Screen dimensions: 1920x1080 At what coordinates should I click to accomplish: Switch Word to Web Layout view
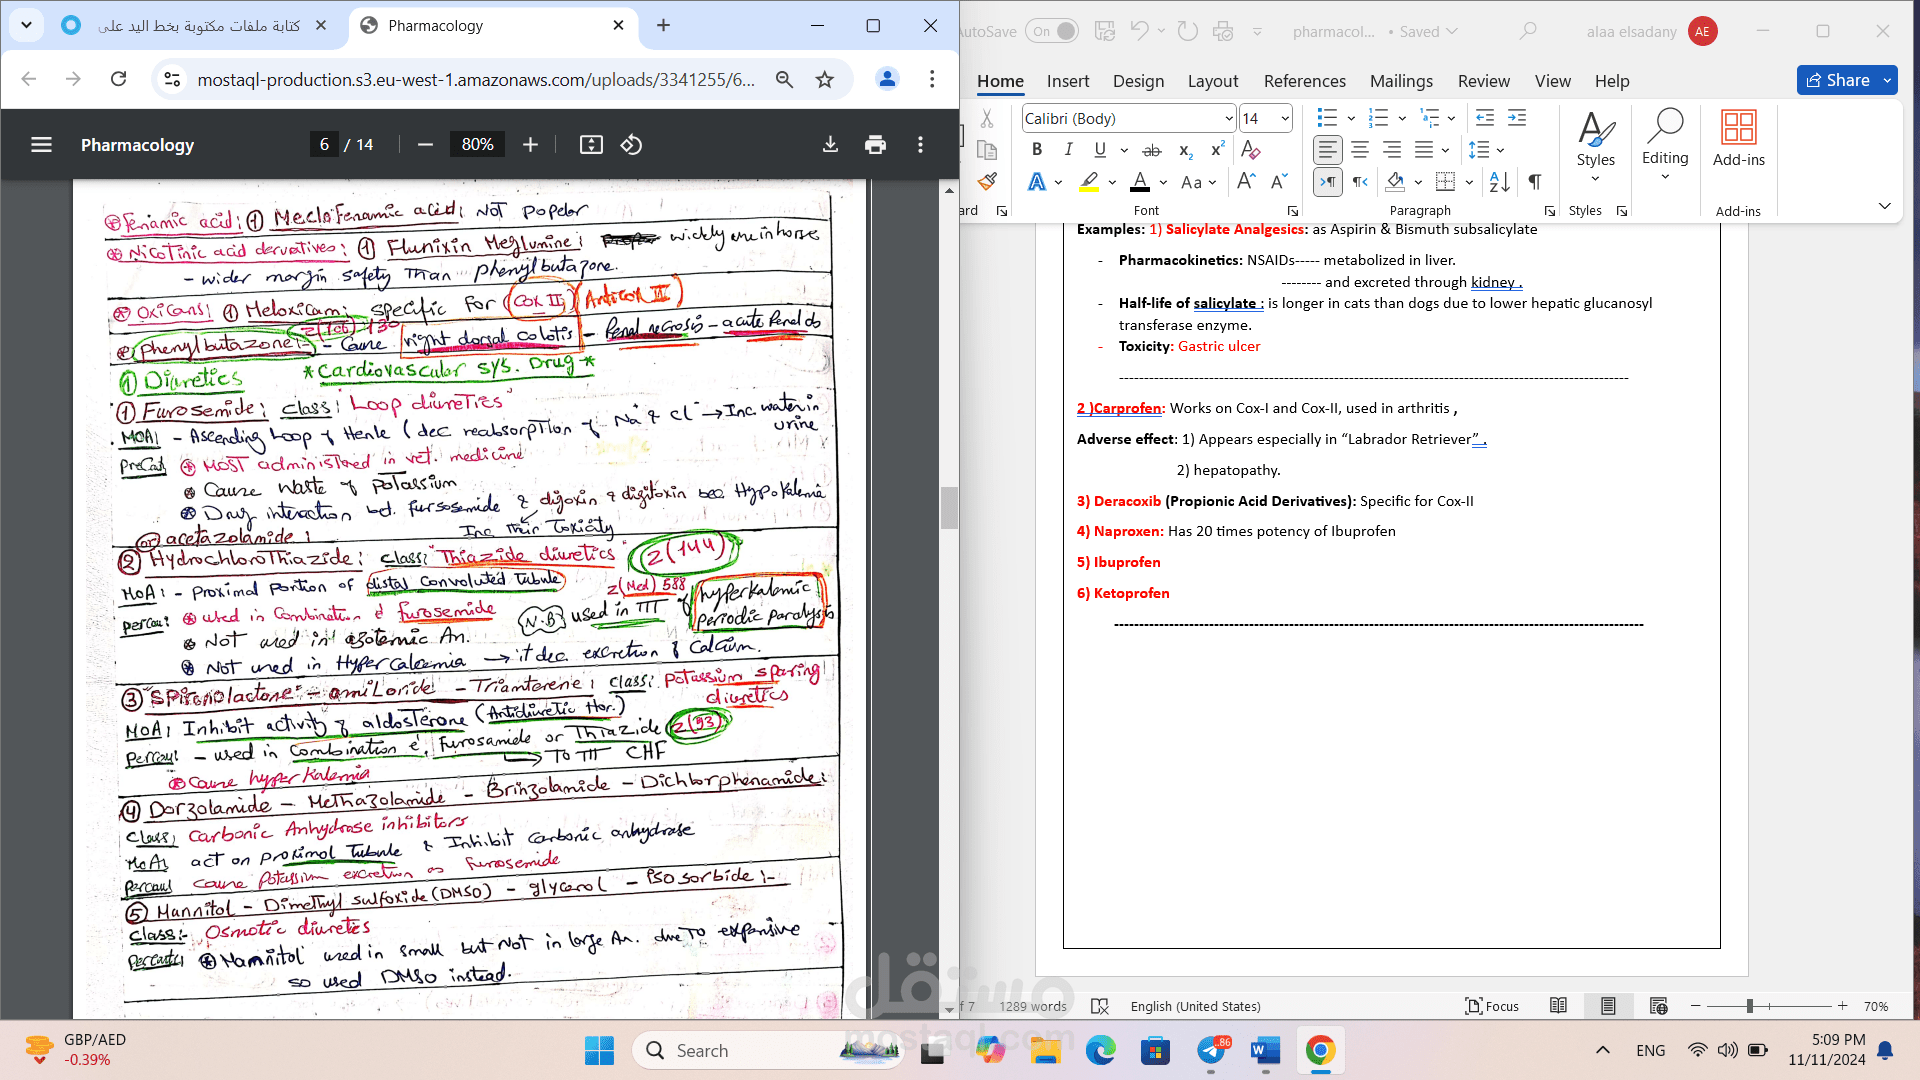pyautogui.click(x=1658, y=1006)
